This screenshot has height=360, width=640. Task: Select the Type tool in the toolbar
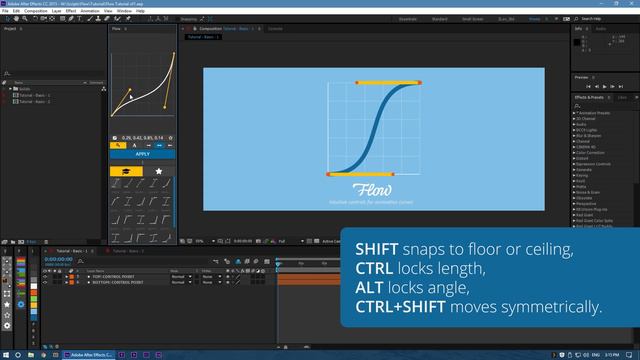point(79,19)
